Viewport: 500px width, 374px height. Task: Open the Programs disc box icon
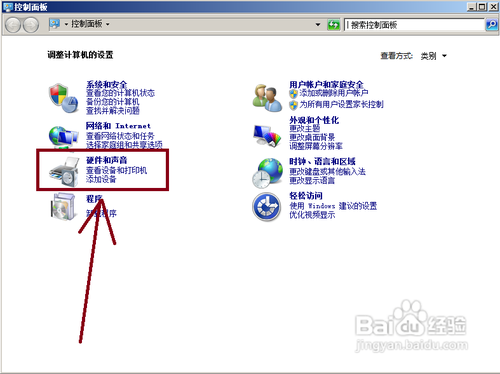(63, 207)
